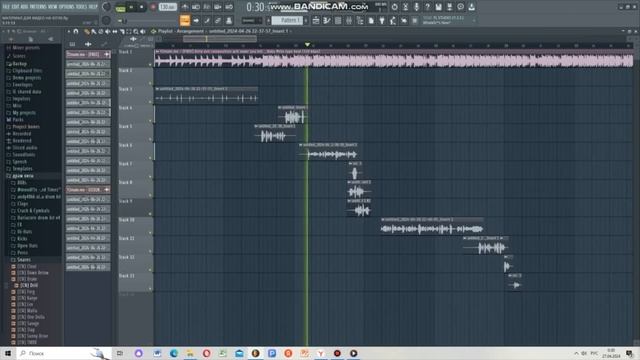Select the pencil draw tool in playlist

coord(87,31)
